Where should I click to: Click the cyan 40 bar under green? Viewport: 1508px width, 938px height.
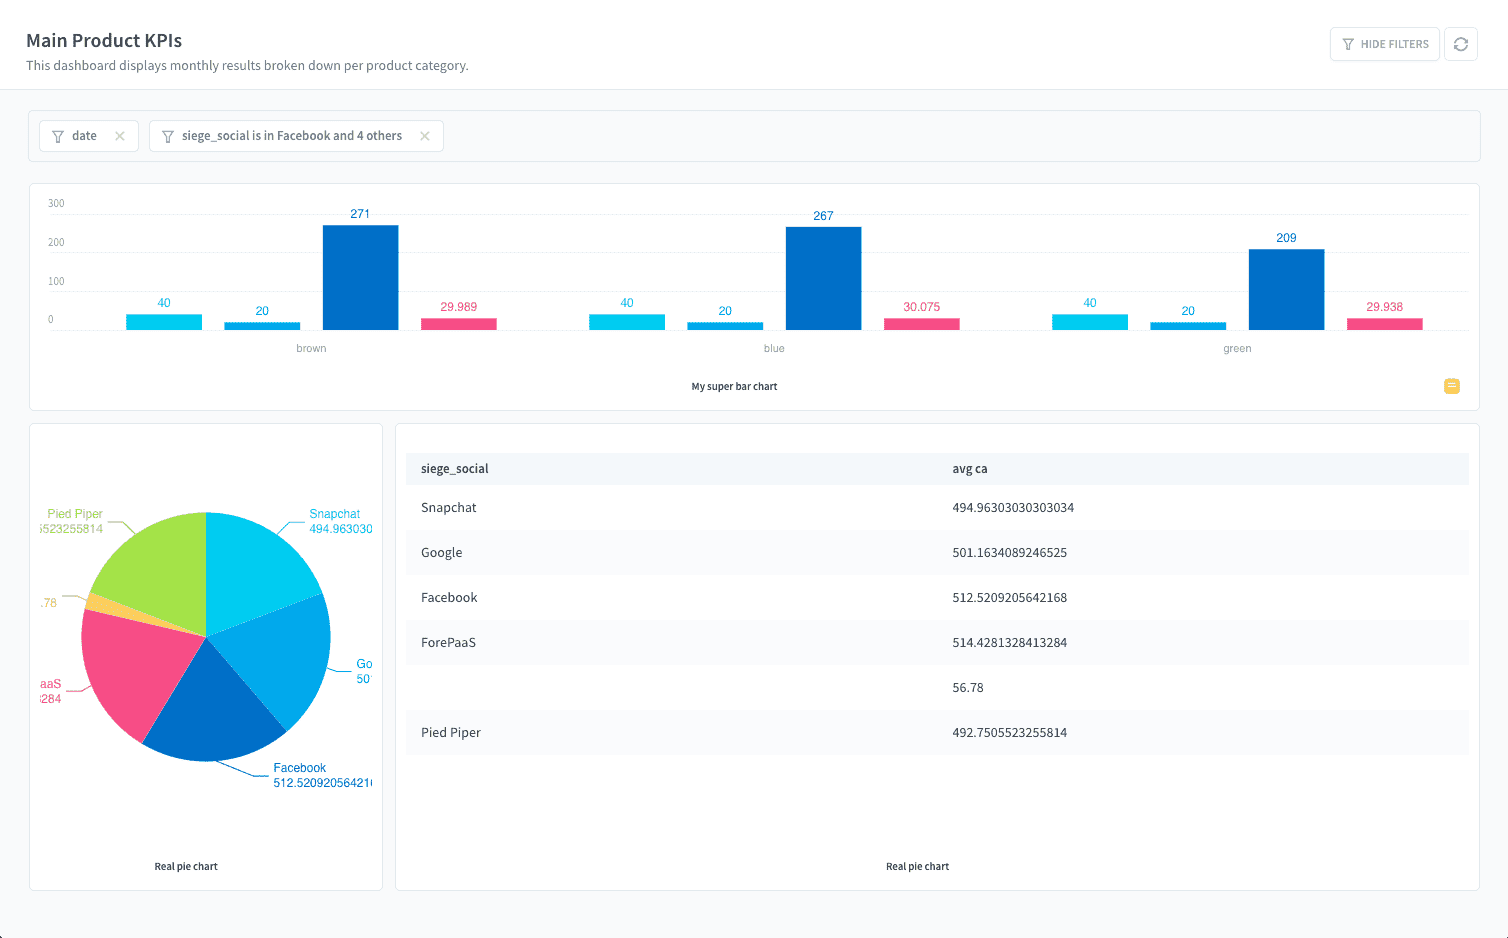(x=1090, y=322)
